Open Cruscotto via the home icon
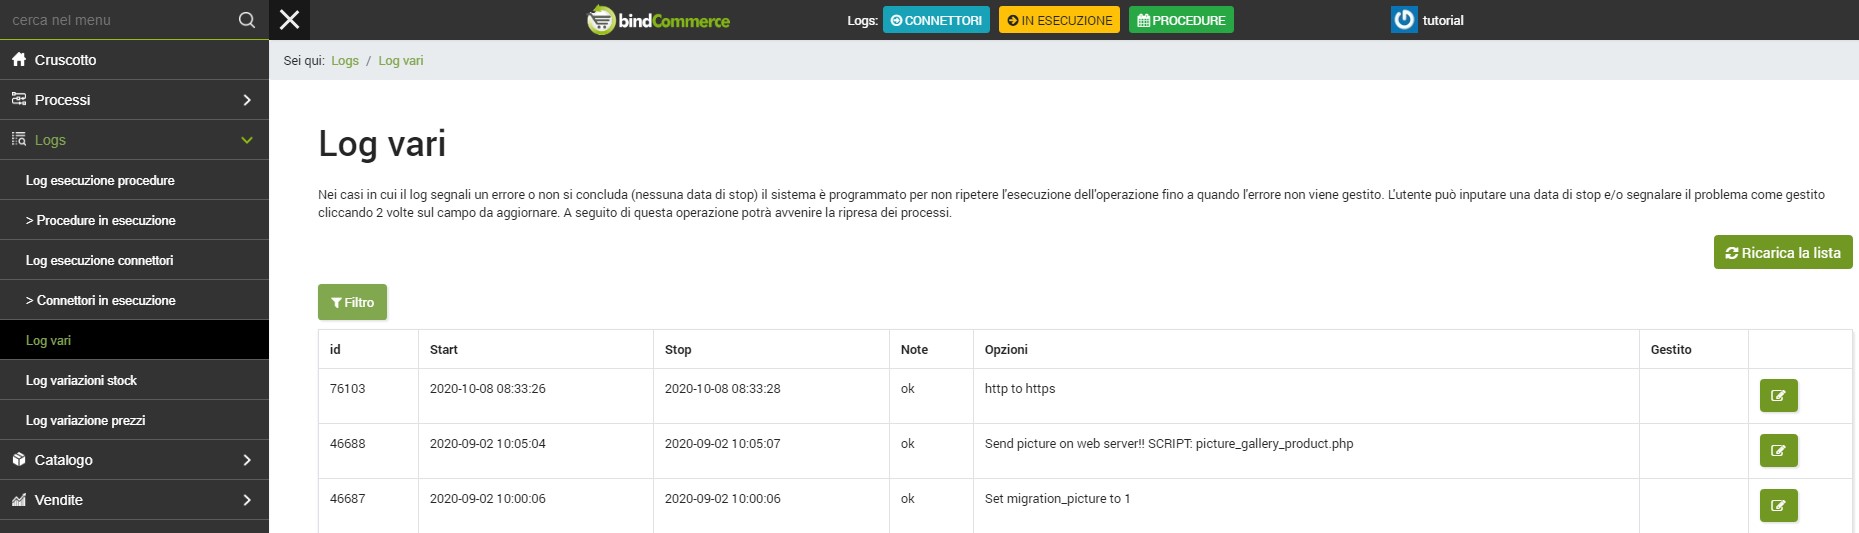 [19, 60]
